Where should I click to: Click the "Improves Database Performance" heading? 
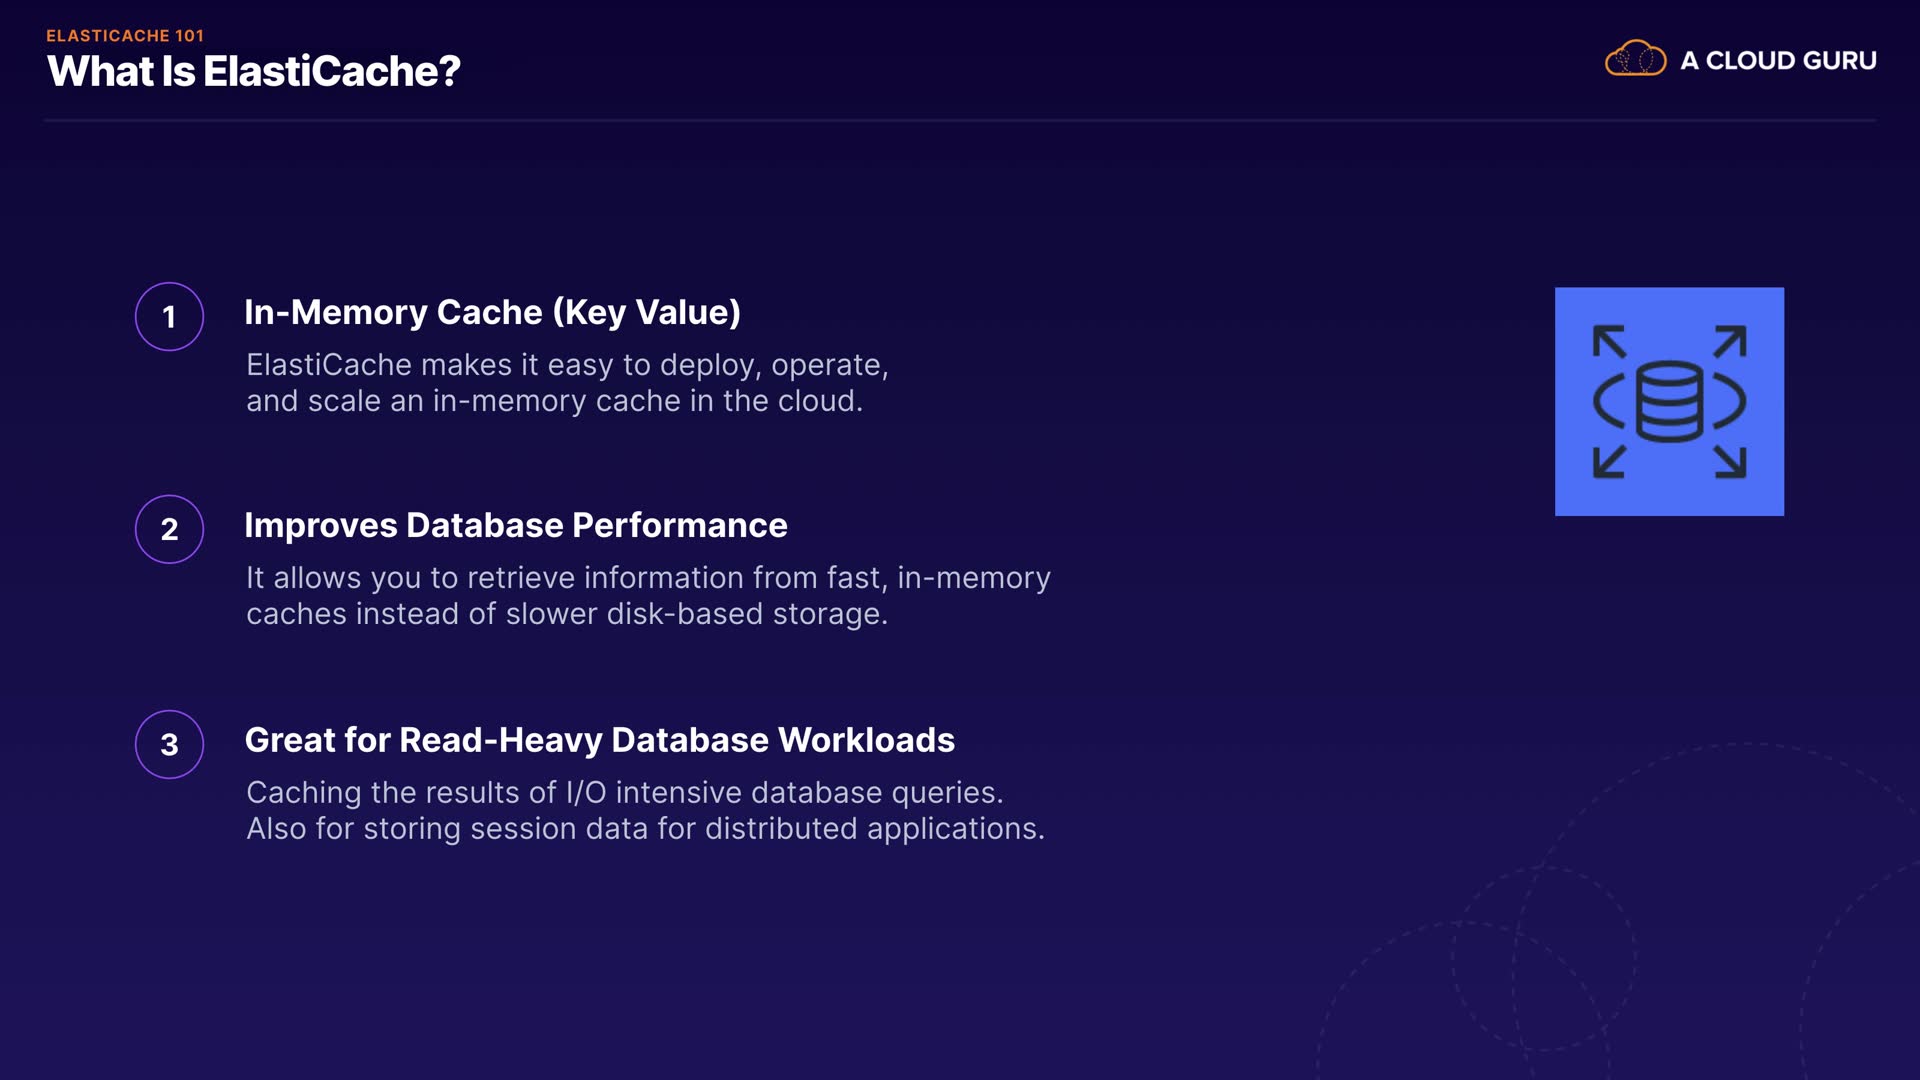pyautogui.click(x=515, y=525)
